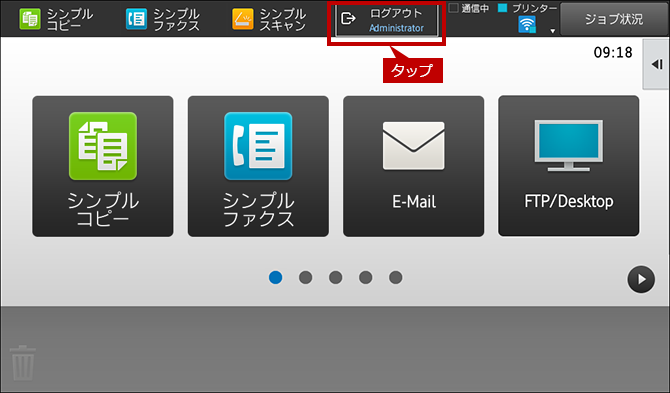Click the プリンター status indicator square
This screenshot has width=670, height=393.
pos(503,8)
